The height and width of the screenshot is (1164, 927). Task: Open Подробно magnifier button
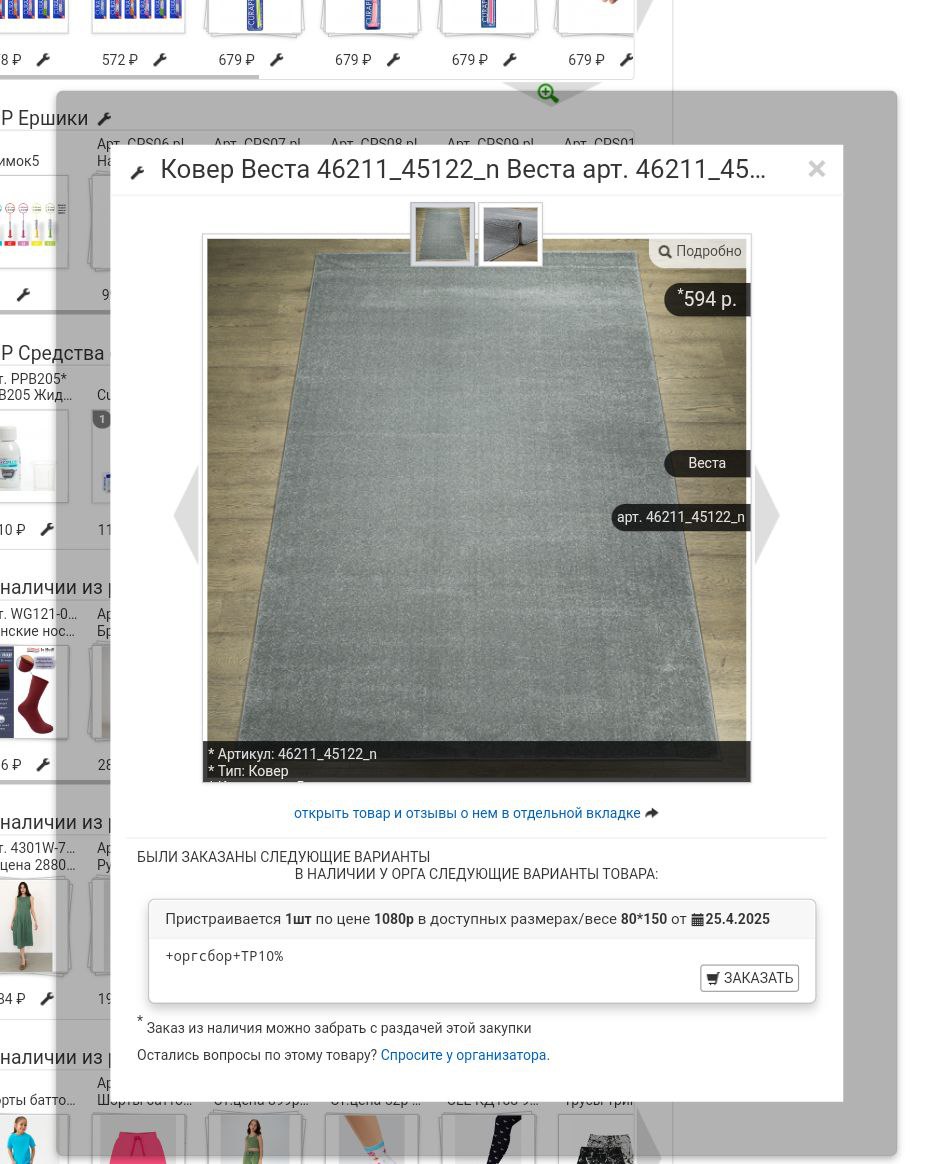699,251
